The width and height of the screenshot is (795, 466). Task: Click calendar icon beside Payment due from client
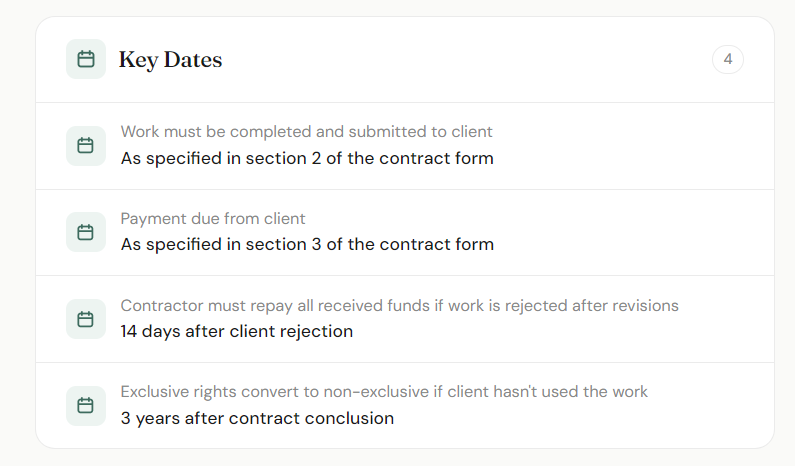pyautogui.click(x=86, y=232)
